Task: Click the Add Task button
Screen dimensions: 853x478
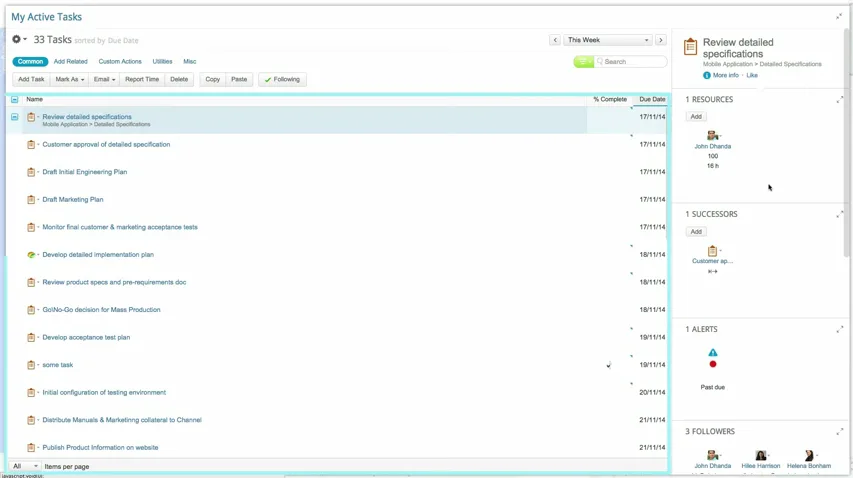Action: (x=31, y=79)
